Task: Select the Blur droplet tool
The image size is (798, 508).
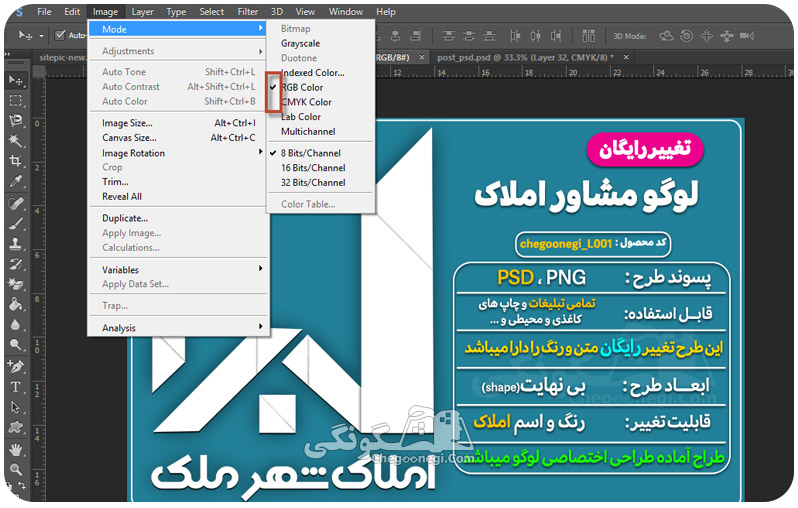Action: 16,325
